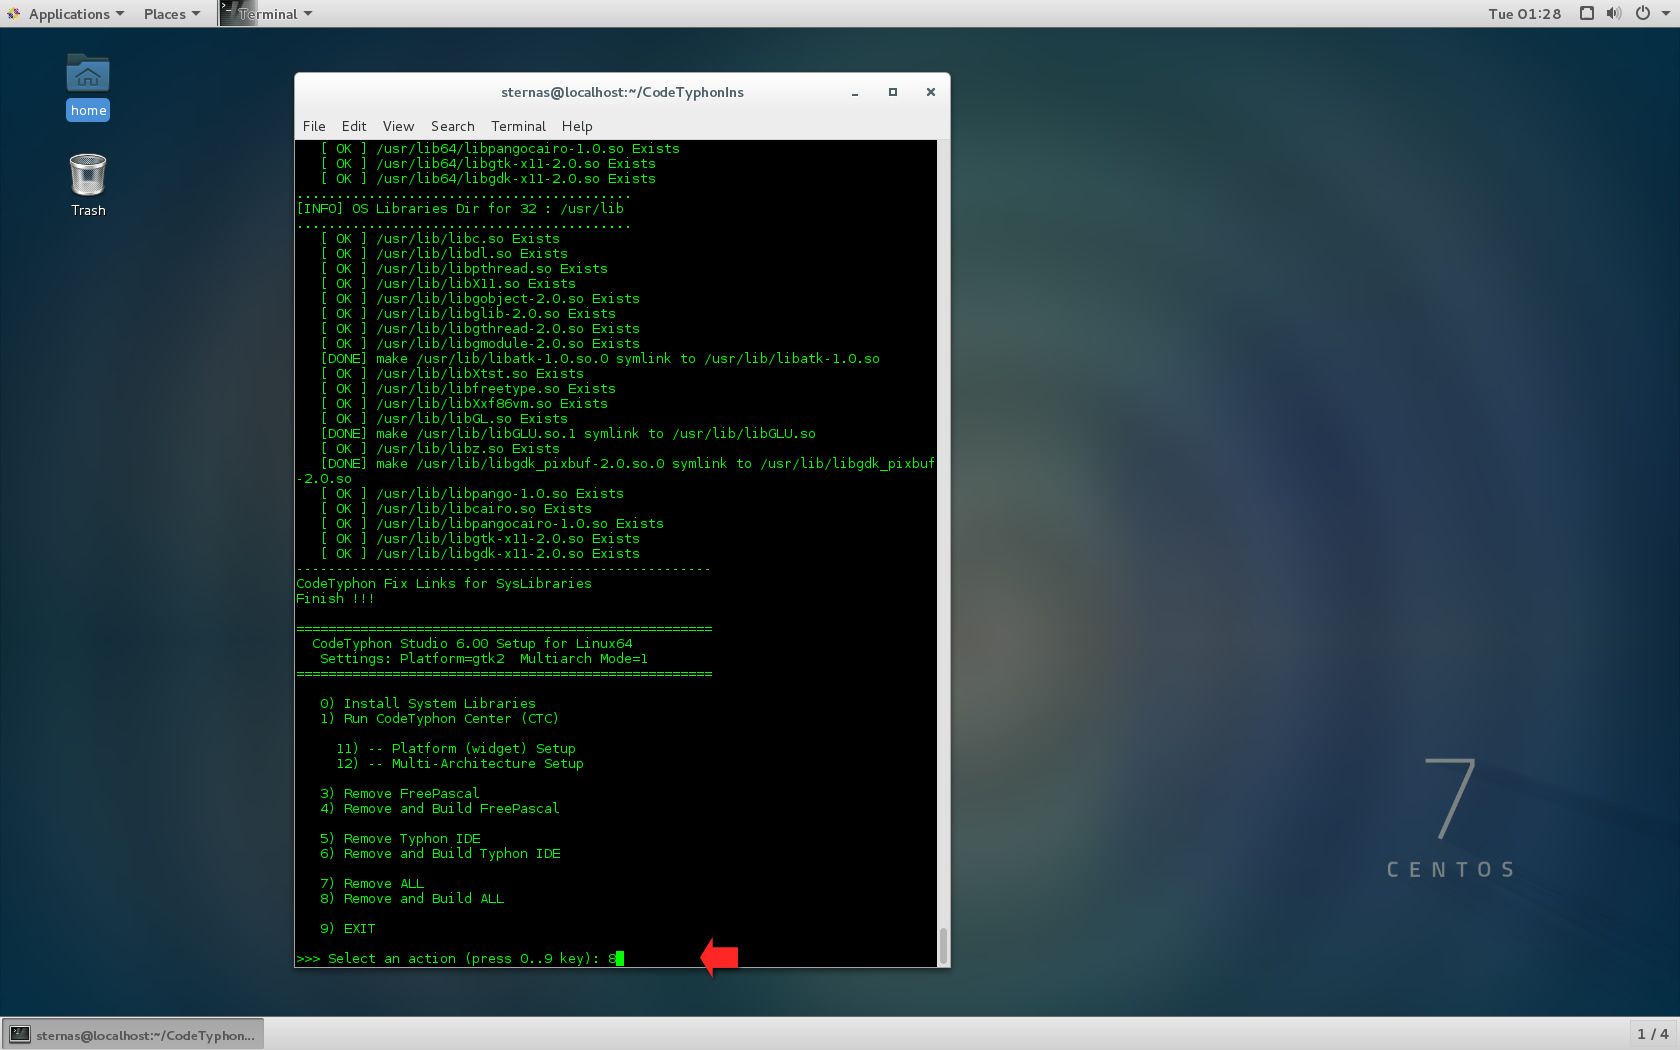Open the Search menu in terminal
1680x1050 pixels.
point(452,126)
